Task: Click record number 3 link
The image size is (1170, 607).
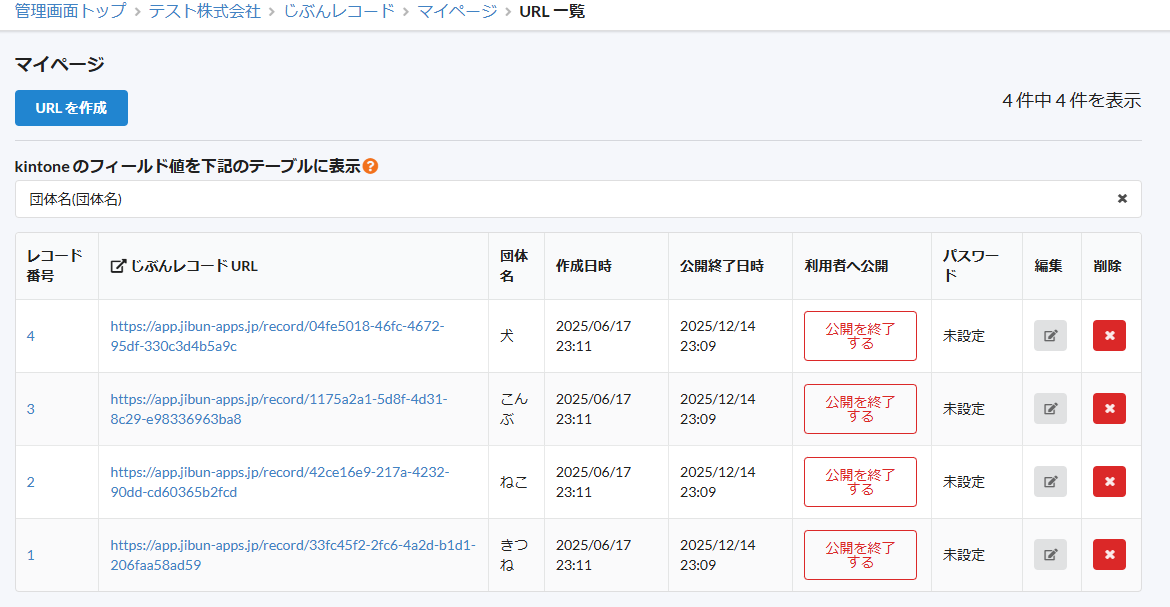Action: 31,409
